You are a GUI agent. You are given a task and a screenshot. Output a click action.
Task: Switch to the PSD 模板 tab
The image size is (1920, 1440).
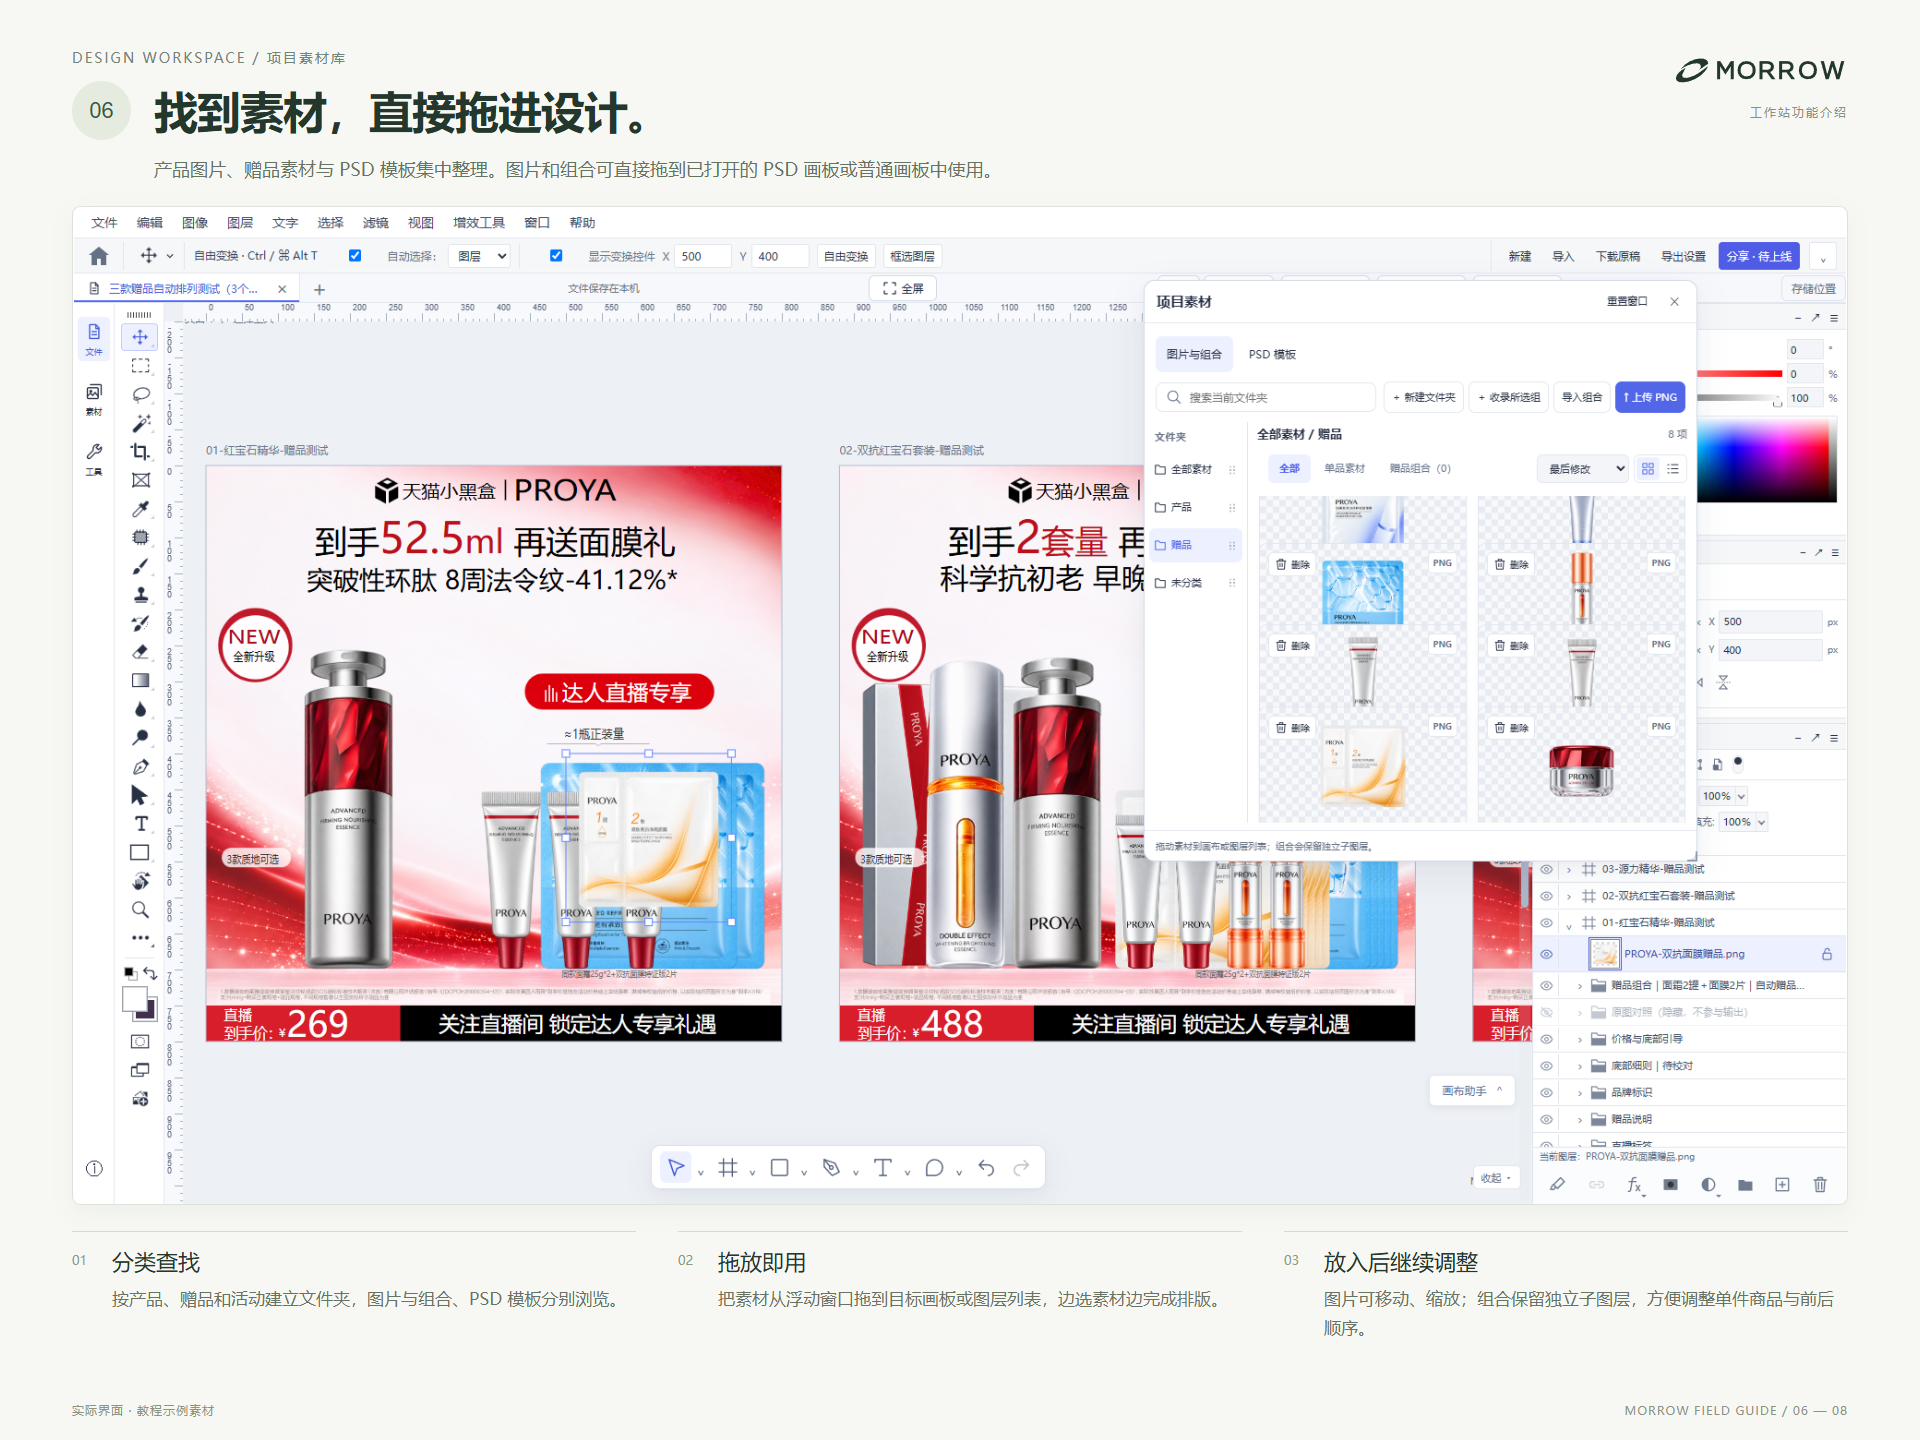1272,354
